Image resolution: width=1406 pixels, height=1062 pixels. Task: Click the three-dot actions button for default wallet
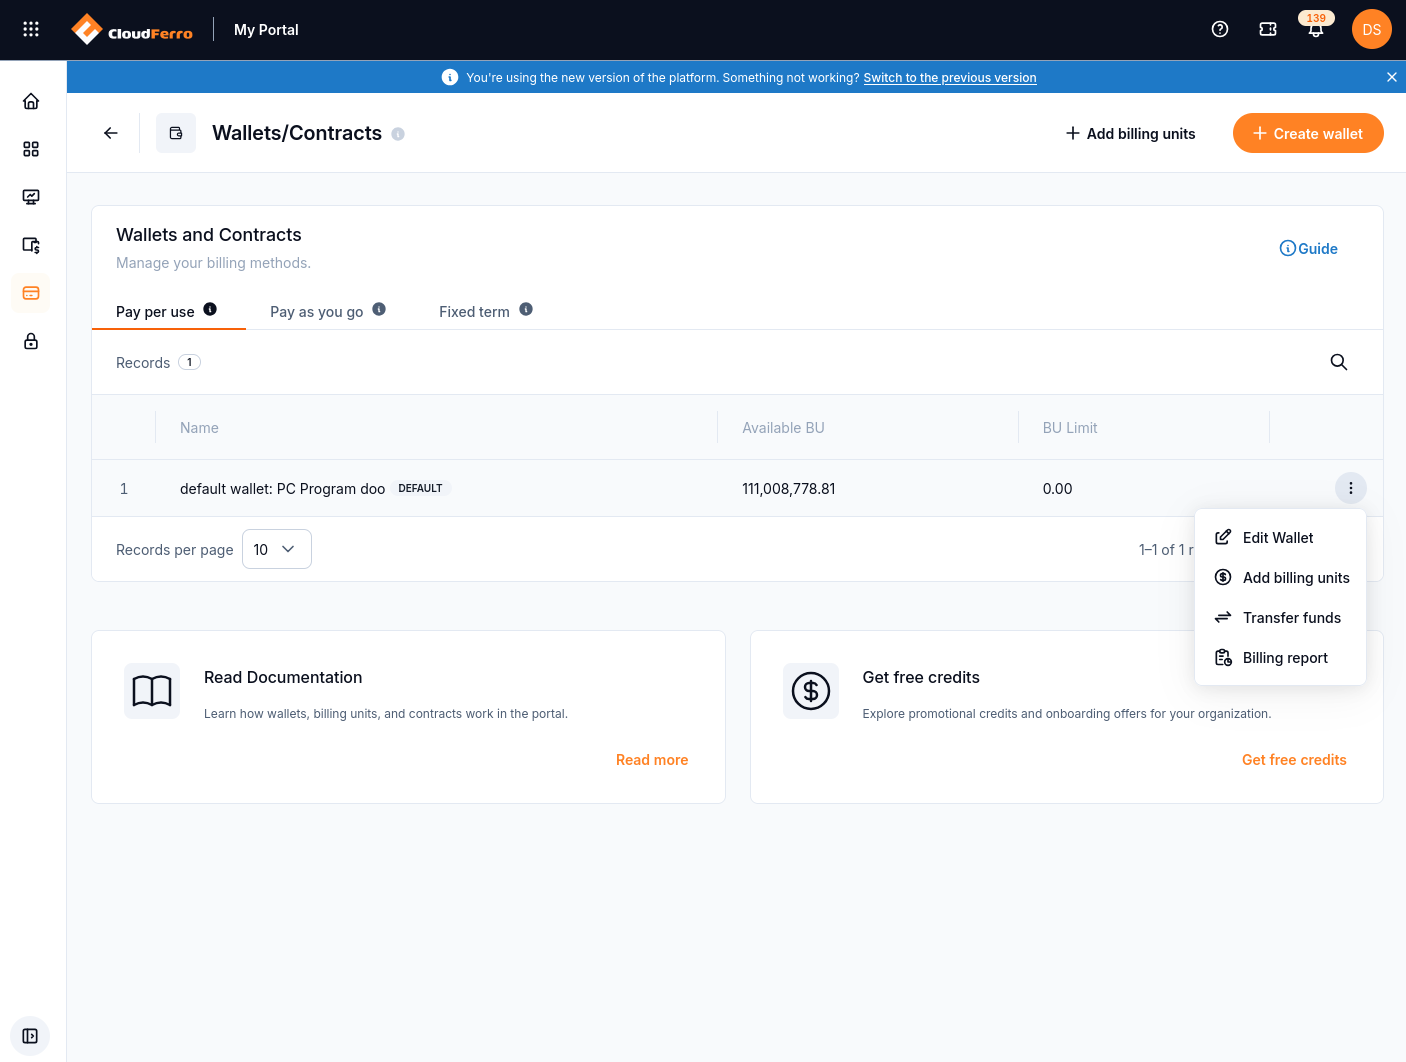click(1351, 488)
